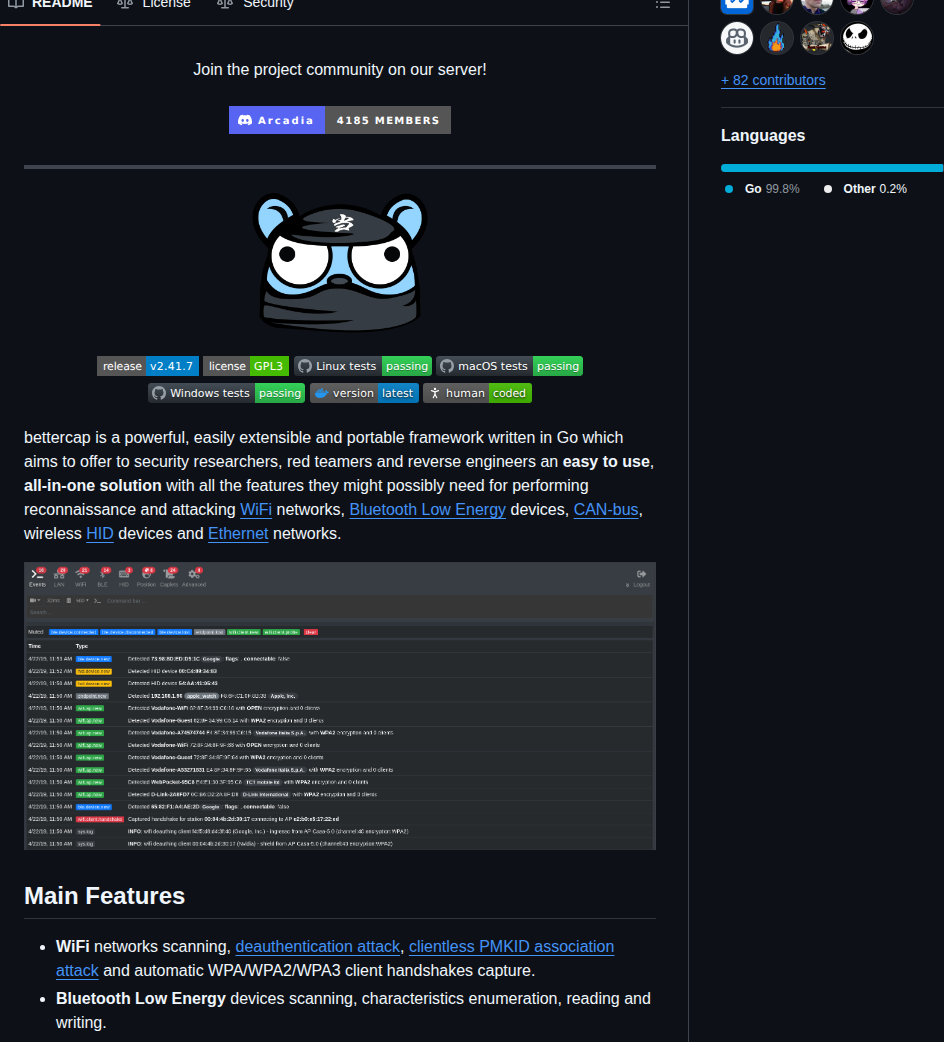944x1042 pixels.
Task: Open the license GPL3 badge
Action: [246, 366]
